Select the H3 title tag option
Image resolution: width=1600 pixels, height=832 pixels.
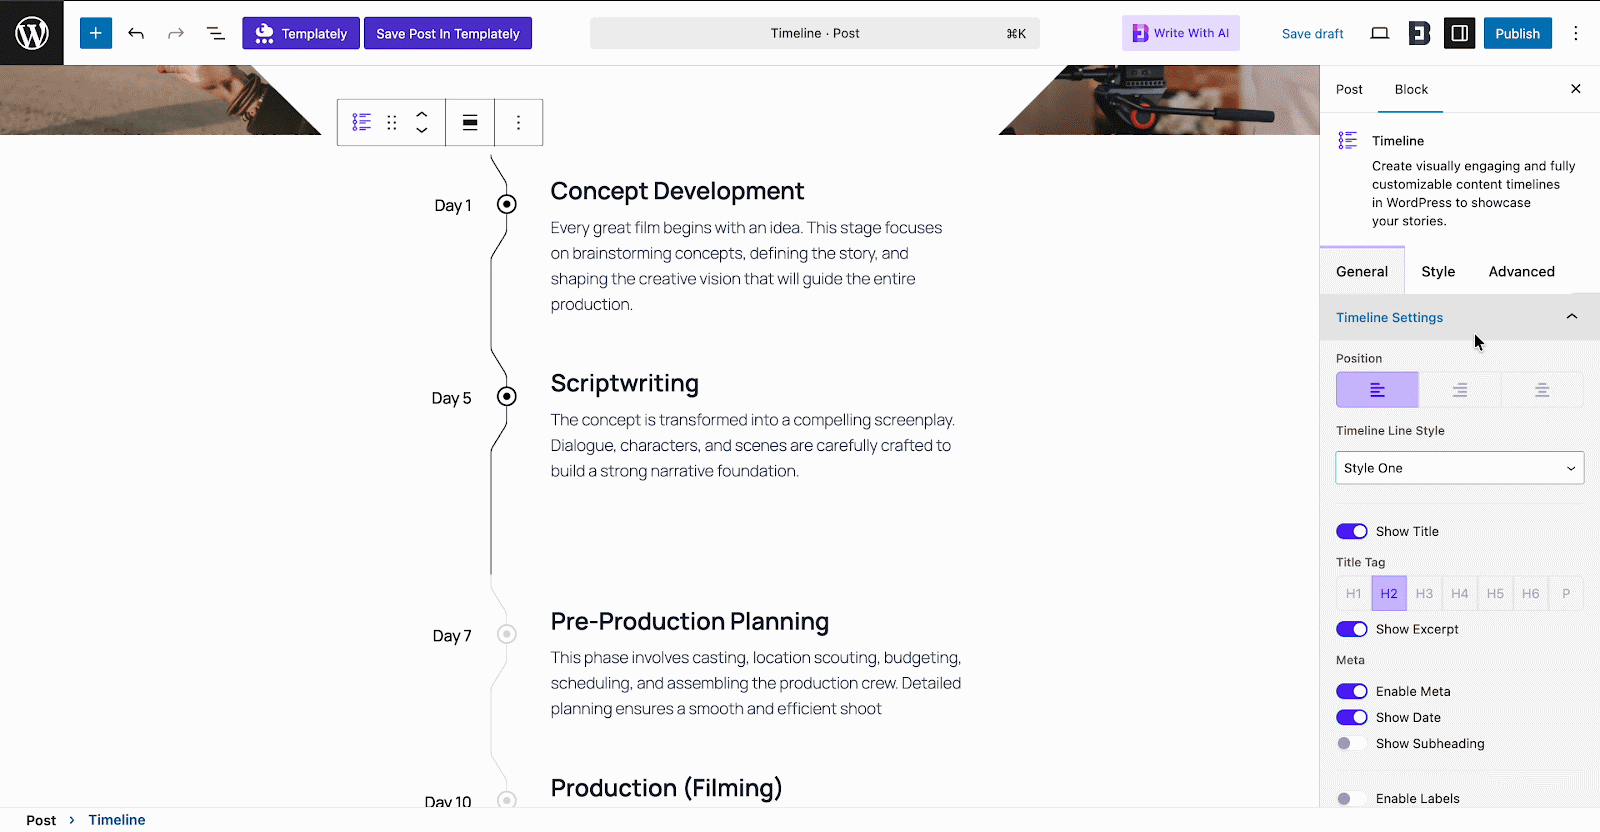click(x=1423, y=592)
